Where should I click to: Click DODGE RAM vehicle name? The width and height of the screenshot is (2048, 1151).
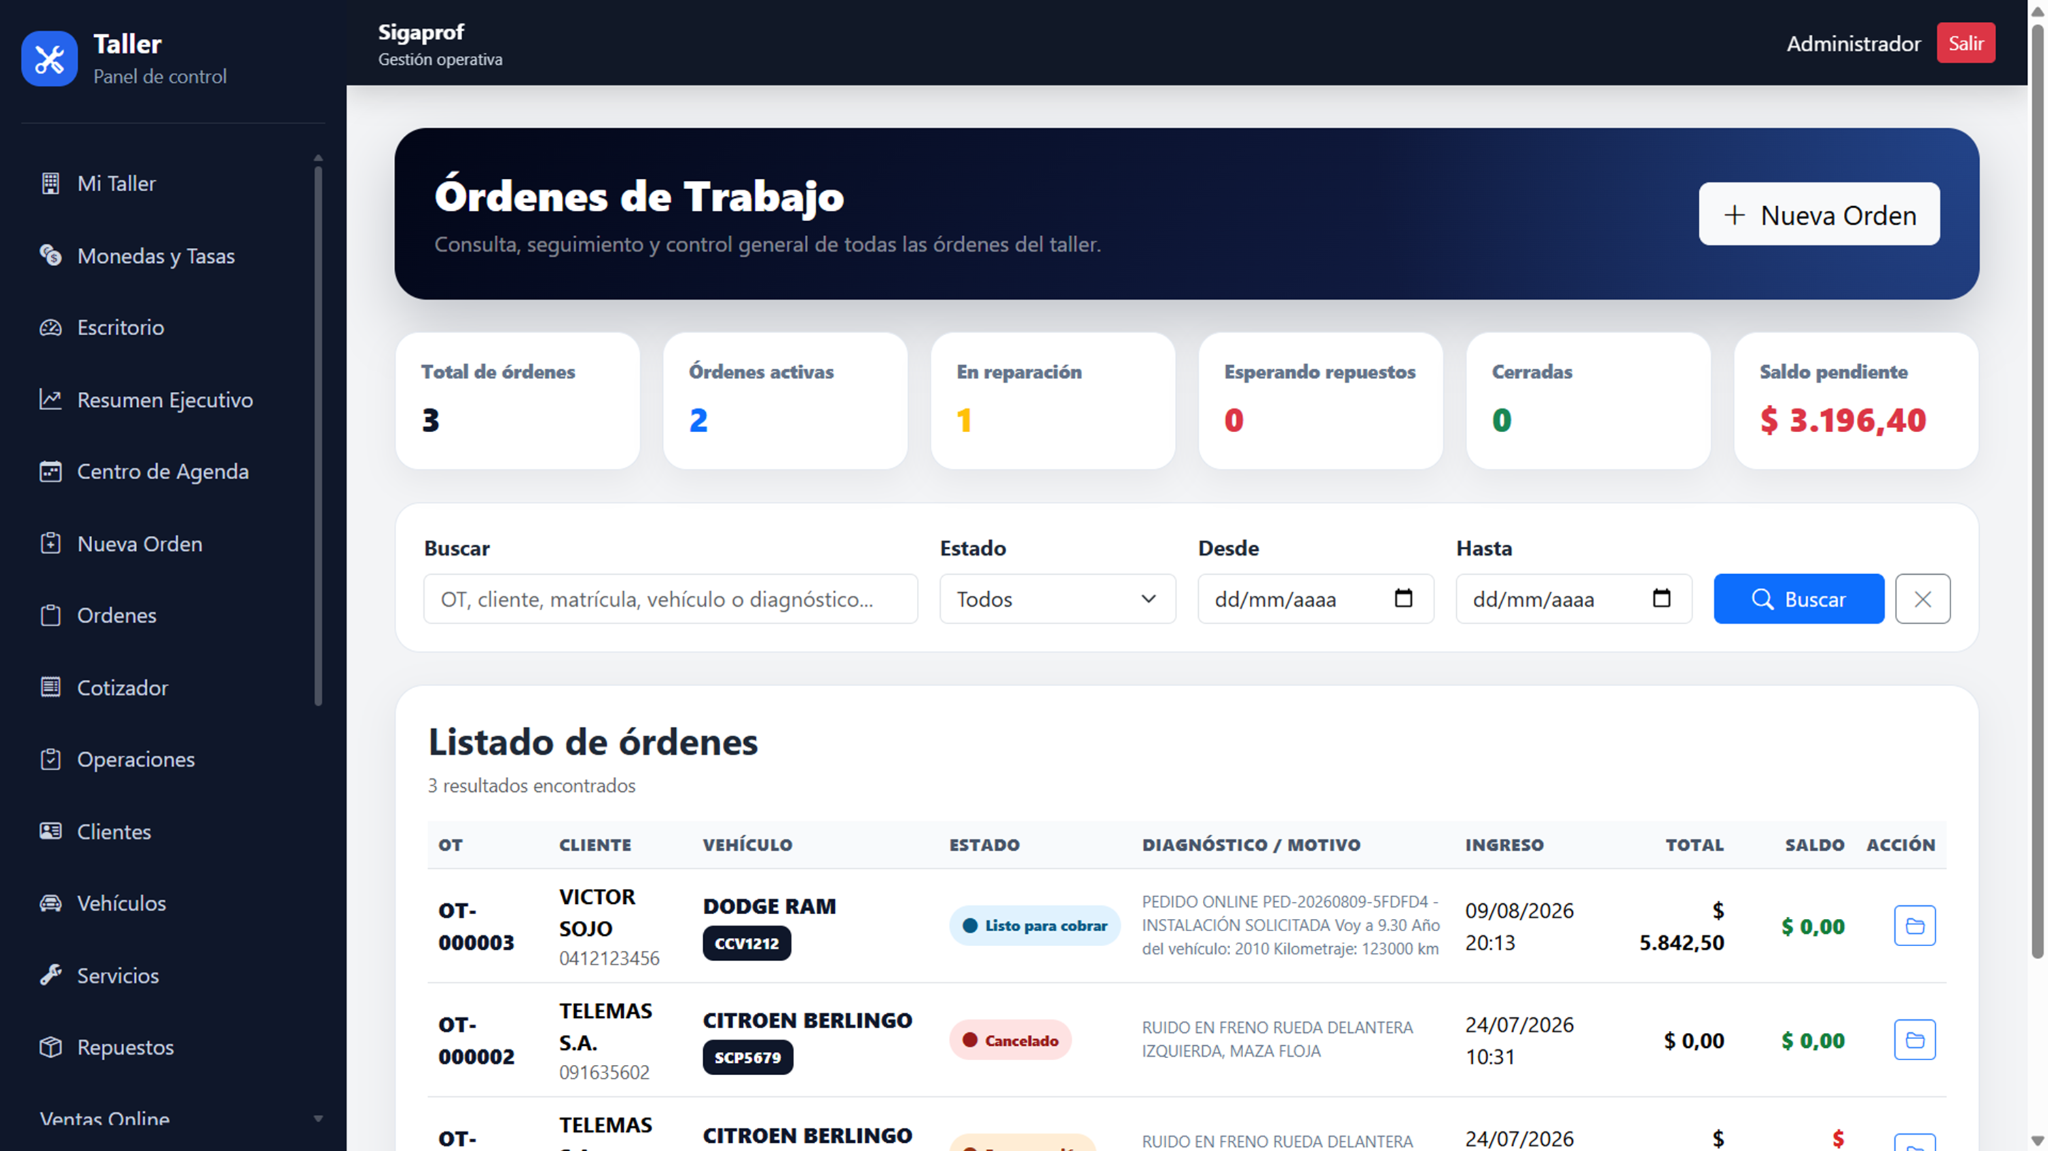pyautogui.click(x=769, y=906)
